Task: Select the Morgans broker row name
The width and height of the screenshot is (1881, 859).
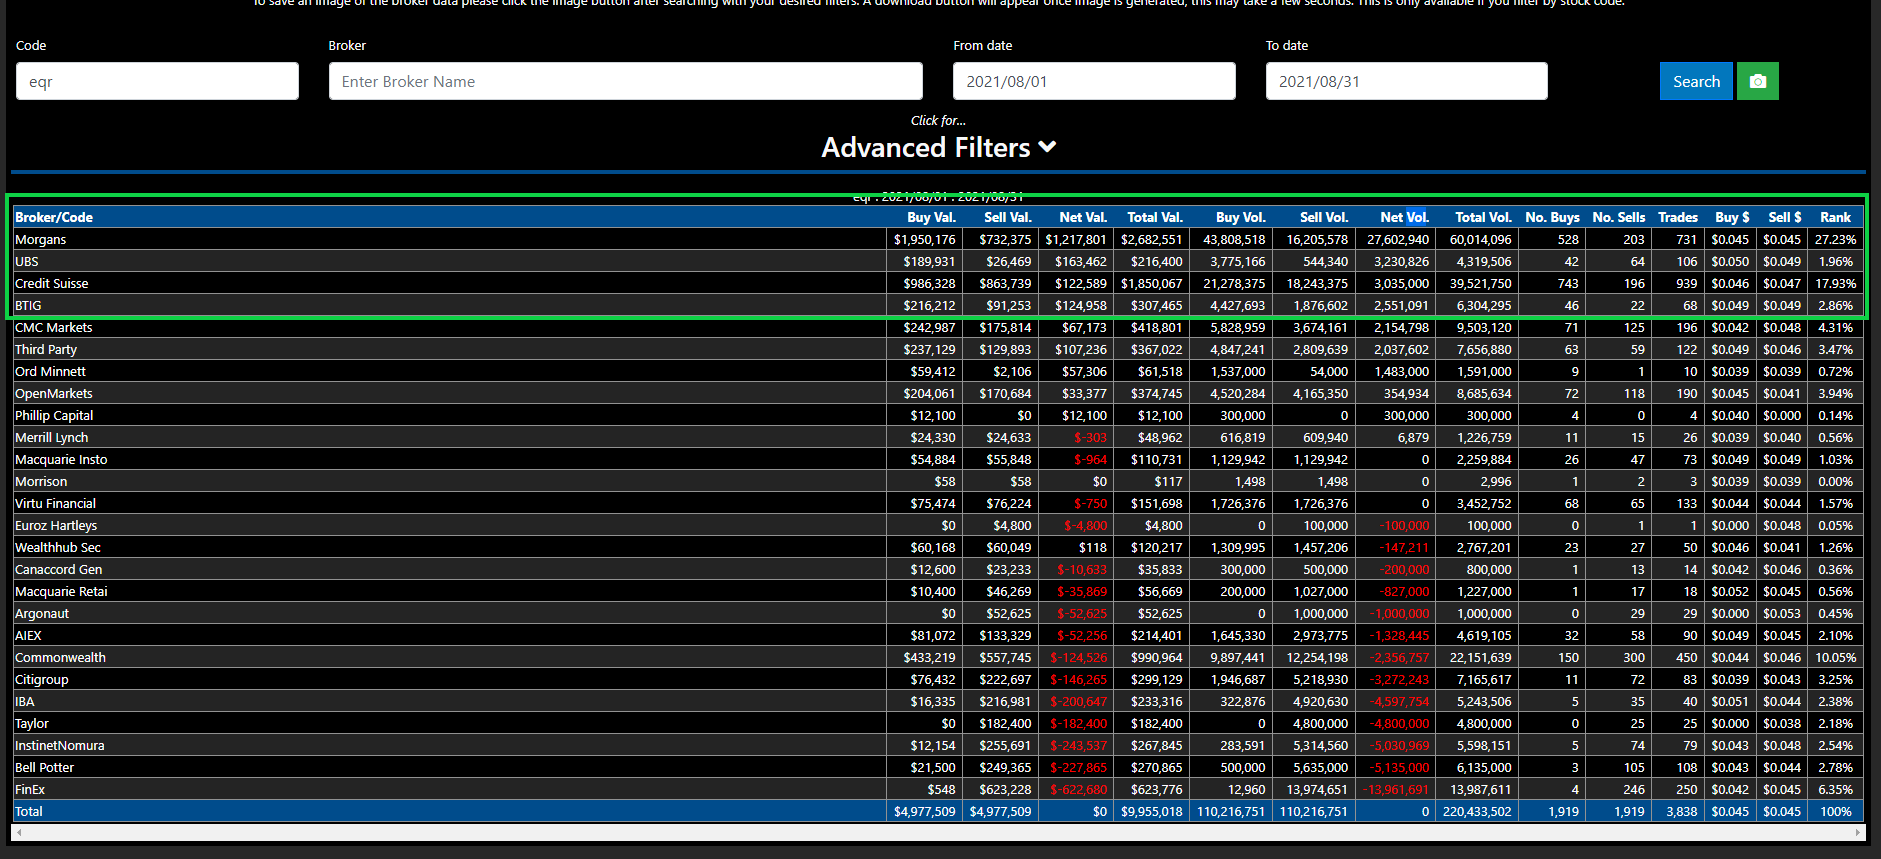Action: (40, 240)
